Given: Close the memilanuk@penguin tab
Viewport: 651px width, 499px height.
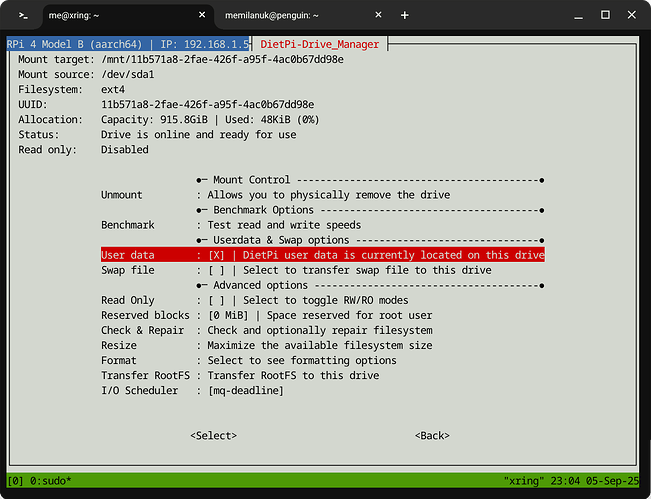Looking at the screenshot, I should (378, 15).
